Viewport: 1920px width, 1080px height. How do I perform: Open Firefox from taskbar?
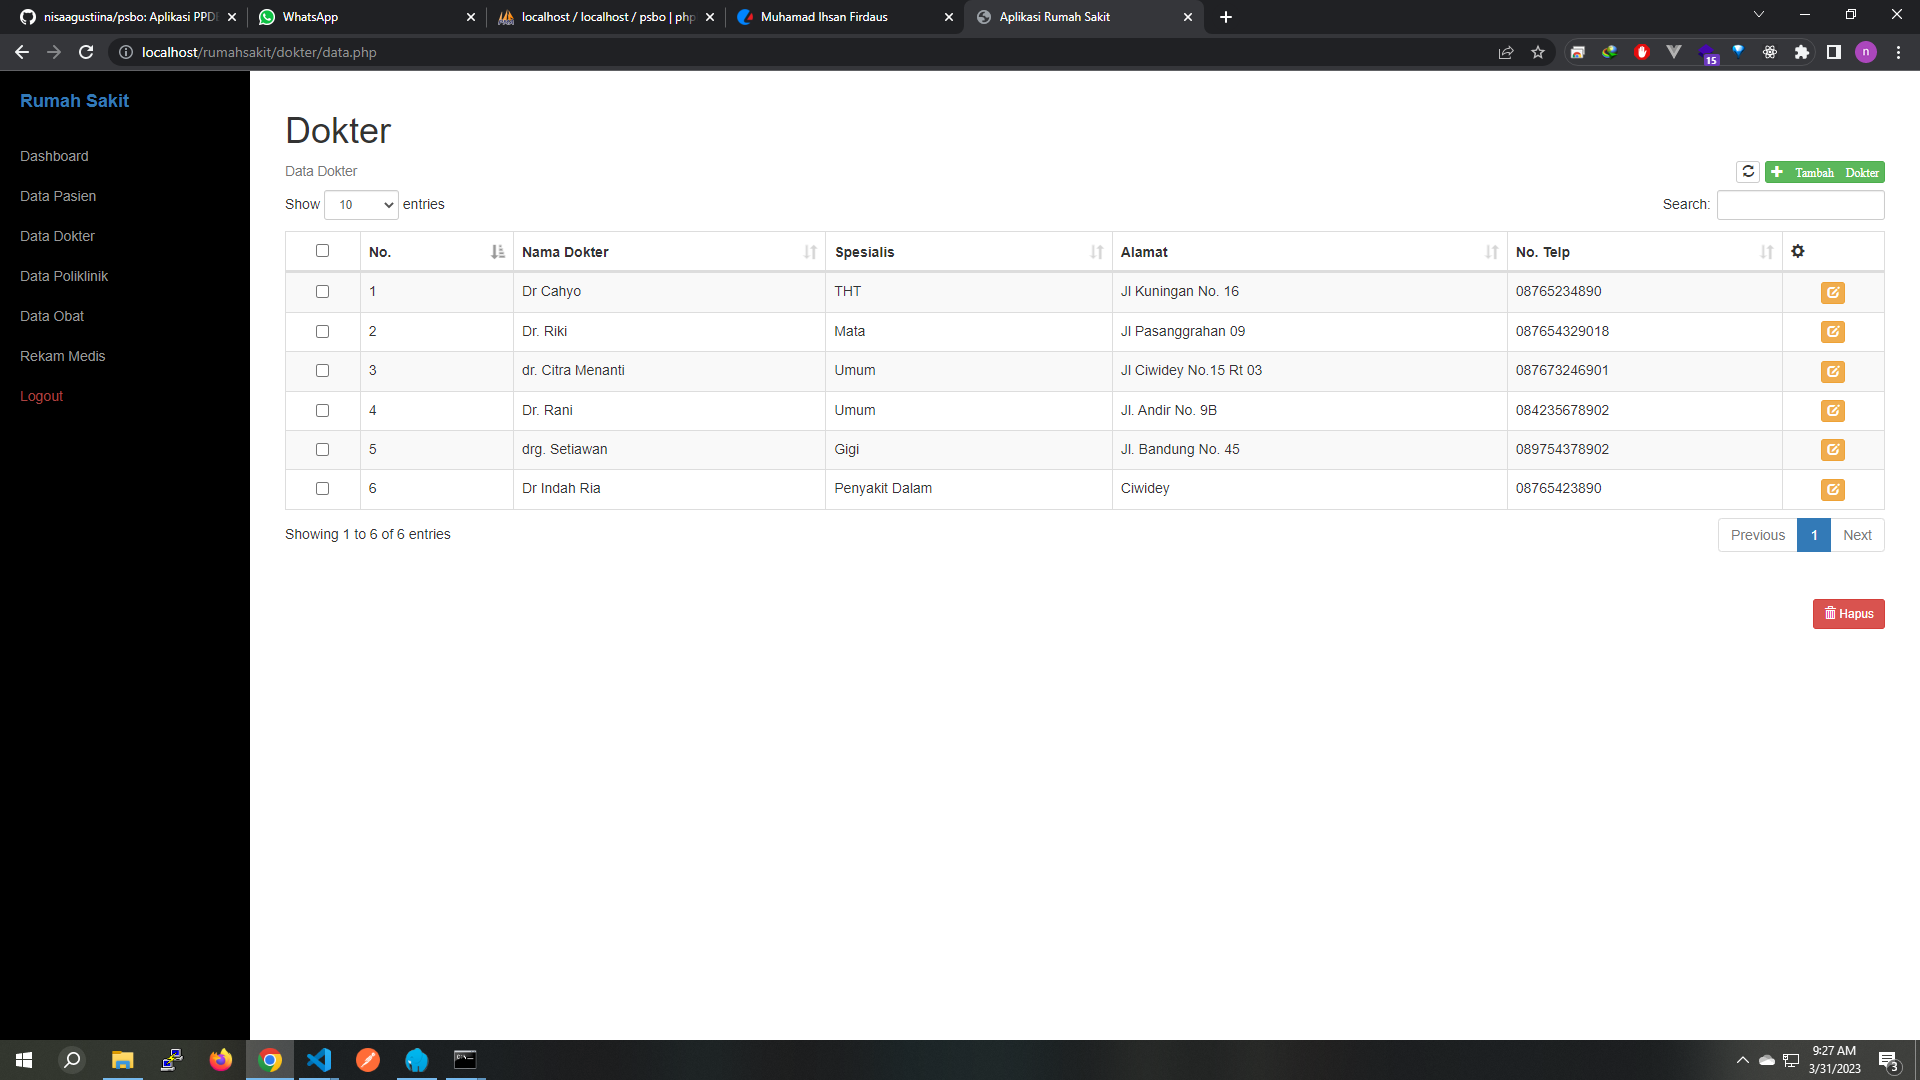pyautogui.click(x=220, y=1060)
